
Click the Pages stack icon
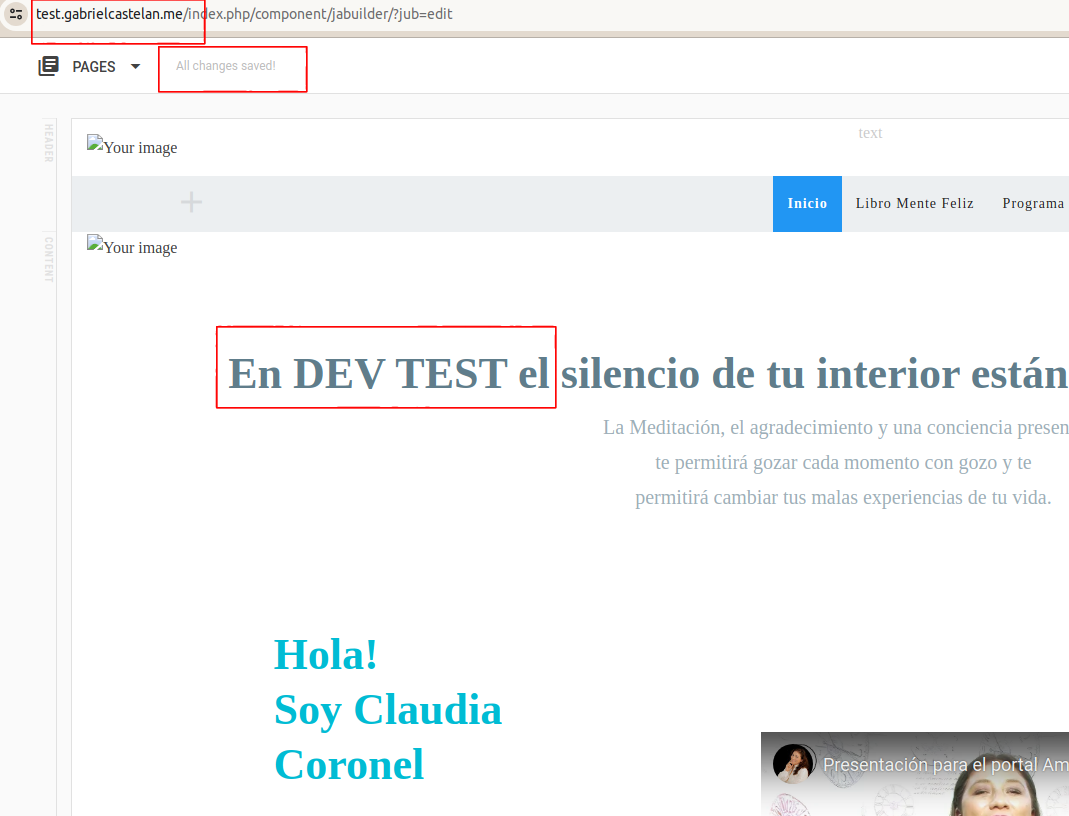click(x=48, y=66)
